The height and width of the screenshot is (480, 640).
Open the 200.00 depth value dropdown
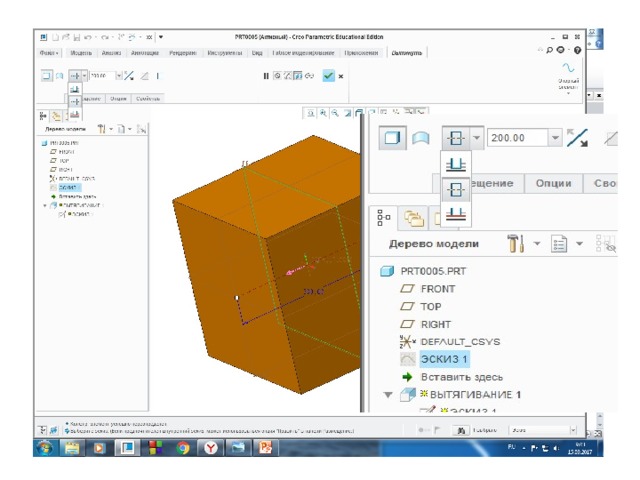pyautogui.click(x=555, y=138)
